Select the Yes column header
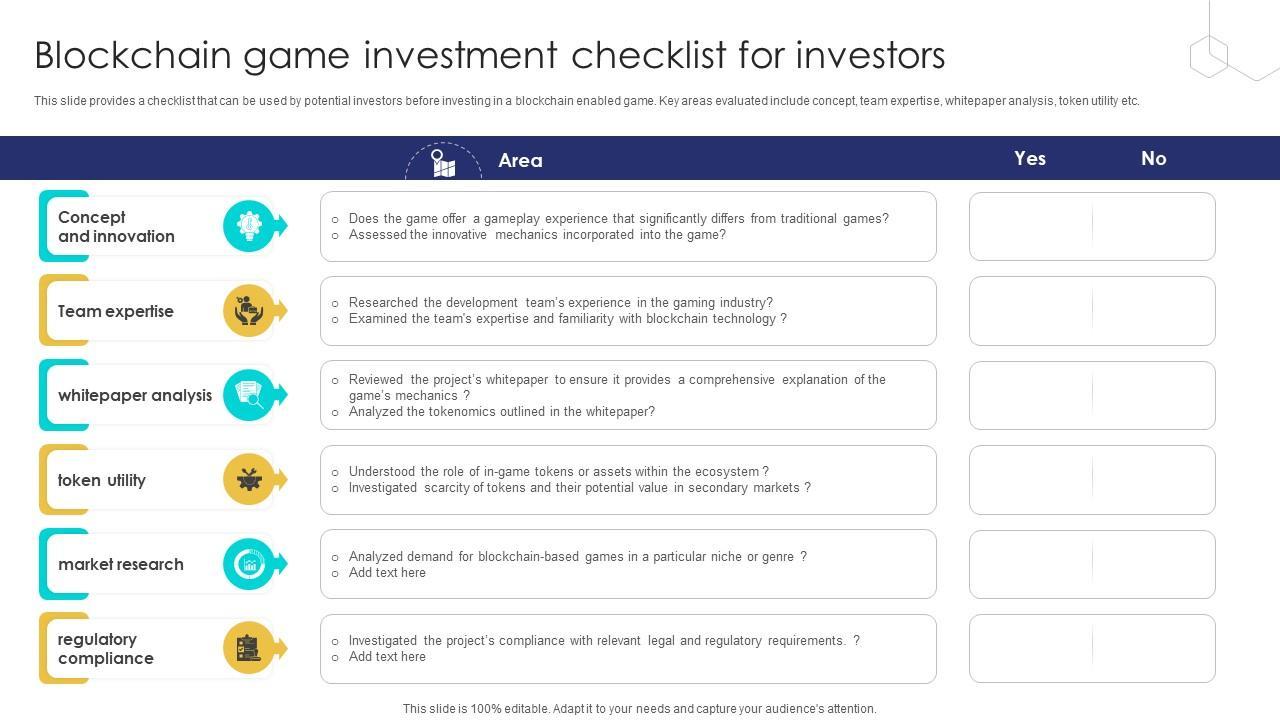Image resolution: width=1280 pixels, height=720 pixels. (x=1030, y=158)
